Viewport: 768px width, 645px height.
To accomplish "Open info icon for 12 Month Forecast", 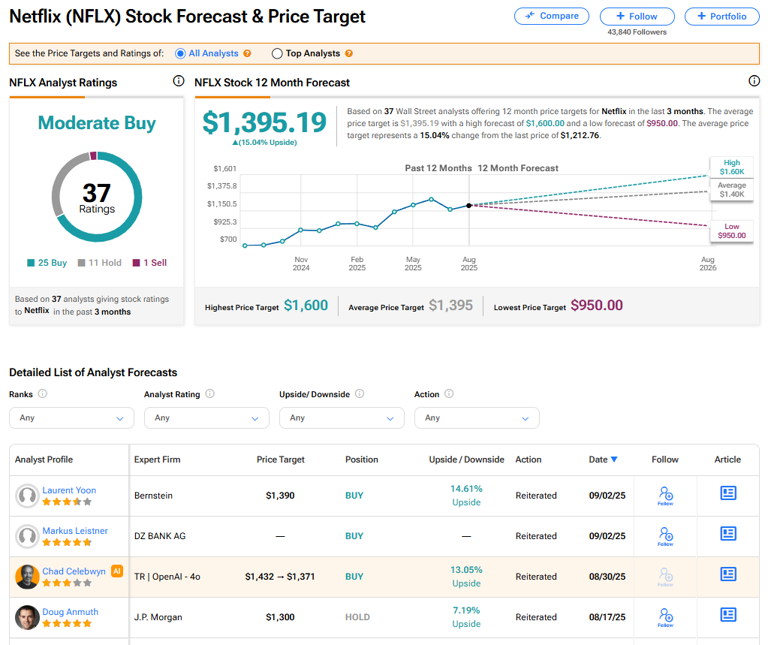I will tap(754, 81).
